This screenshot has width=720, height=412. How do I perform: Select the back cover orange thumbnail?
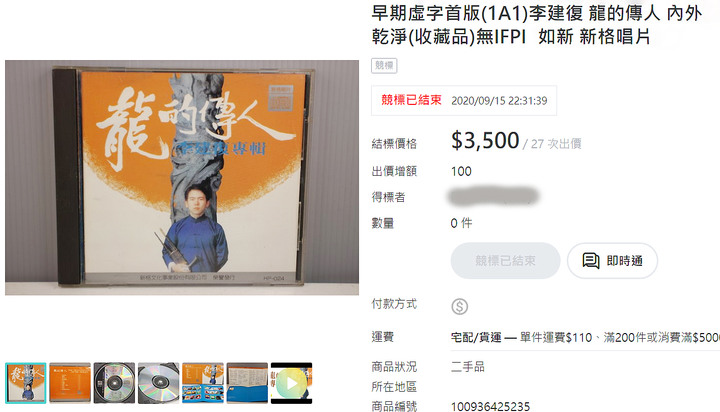tap(70, 383)
